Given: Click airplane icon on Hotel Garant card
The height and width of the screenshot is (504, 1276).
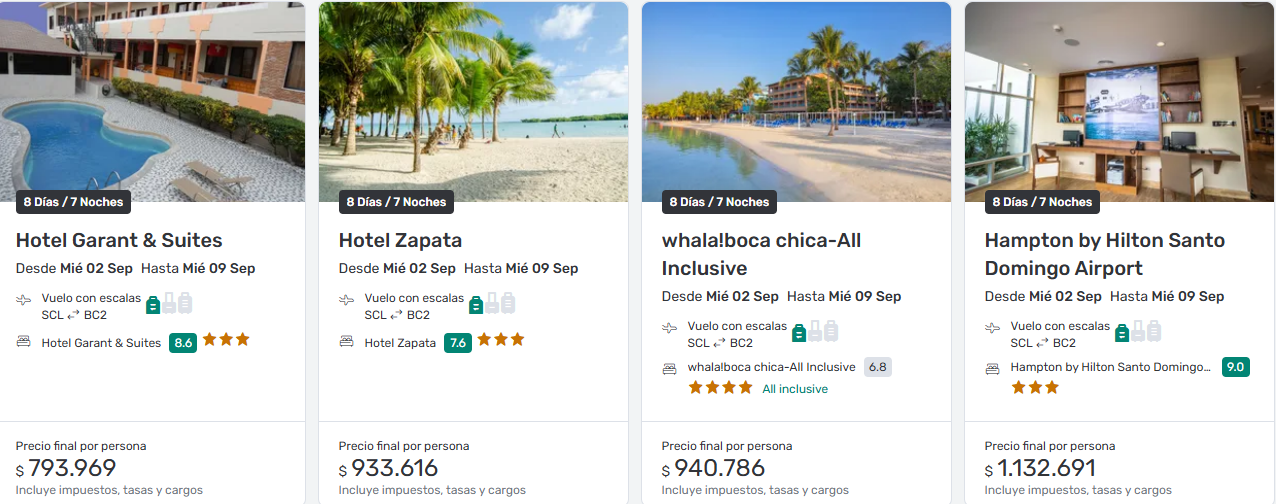Looking at the screenshot, I should (24, 300).
